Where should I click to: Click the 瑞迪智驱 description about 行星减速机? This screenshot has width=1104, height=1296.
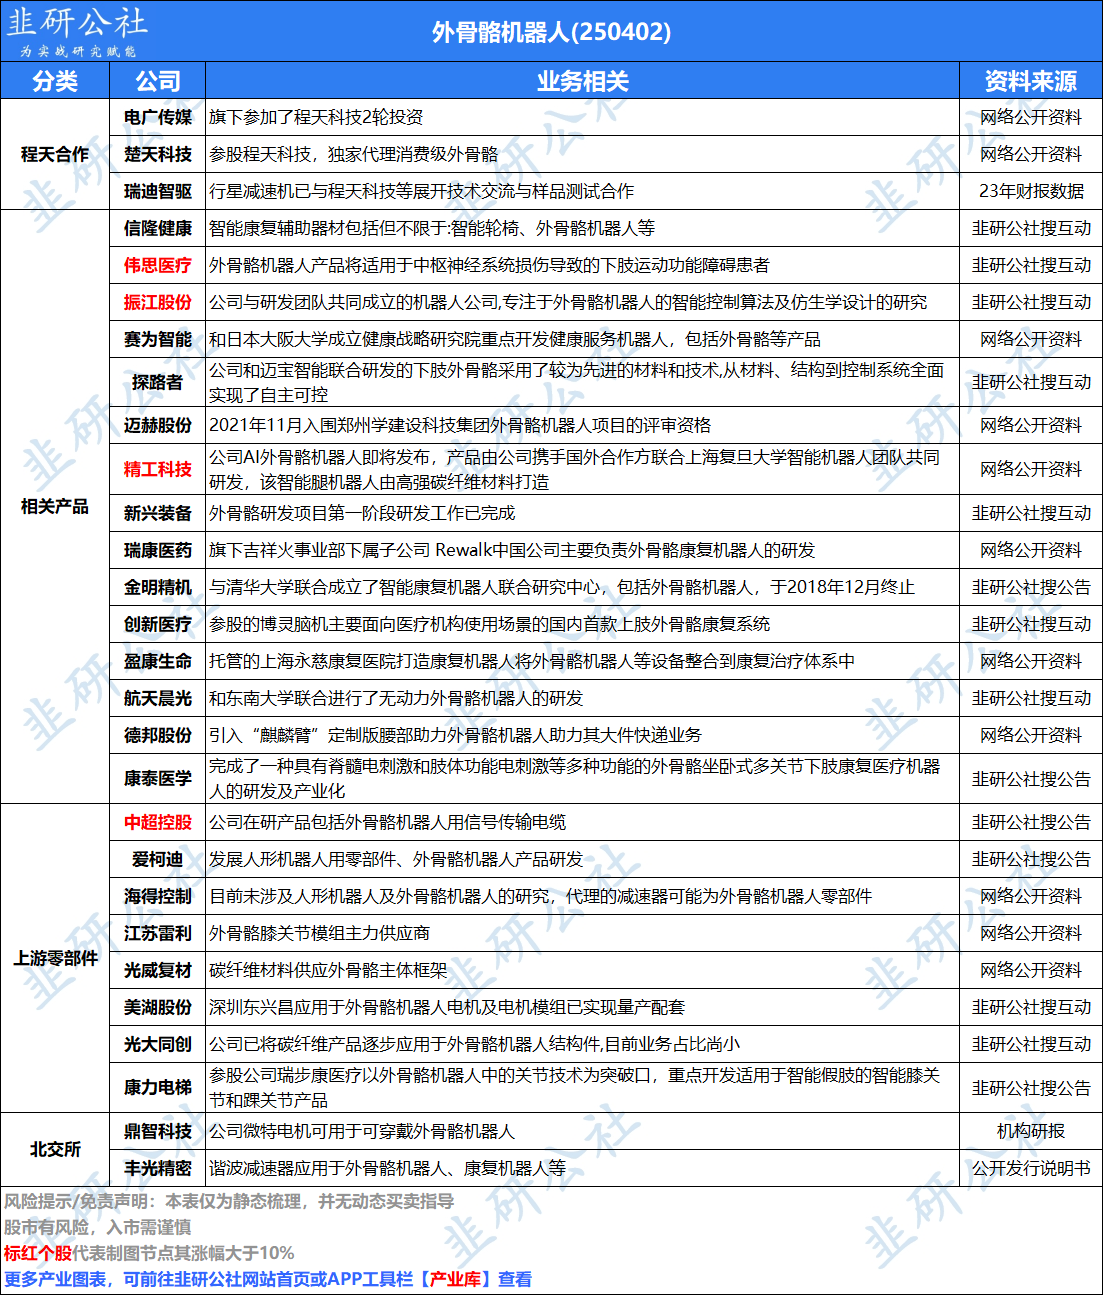[x=421, y=191]
